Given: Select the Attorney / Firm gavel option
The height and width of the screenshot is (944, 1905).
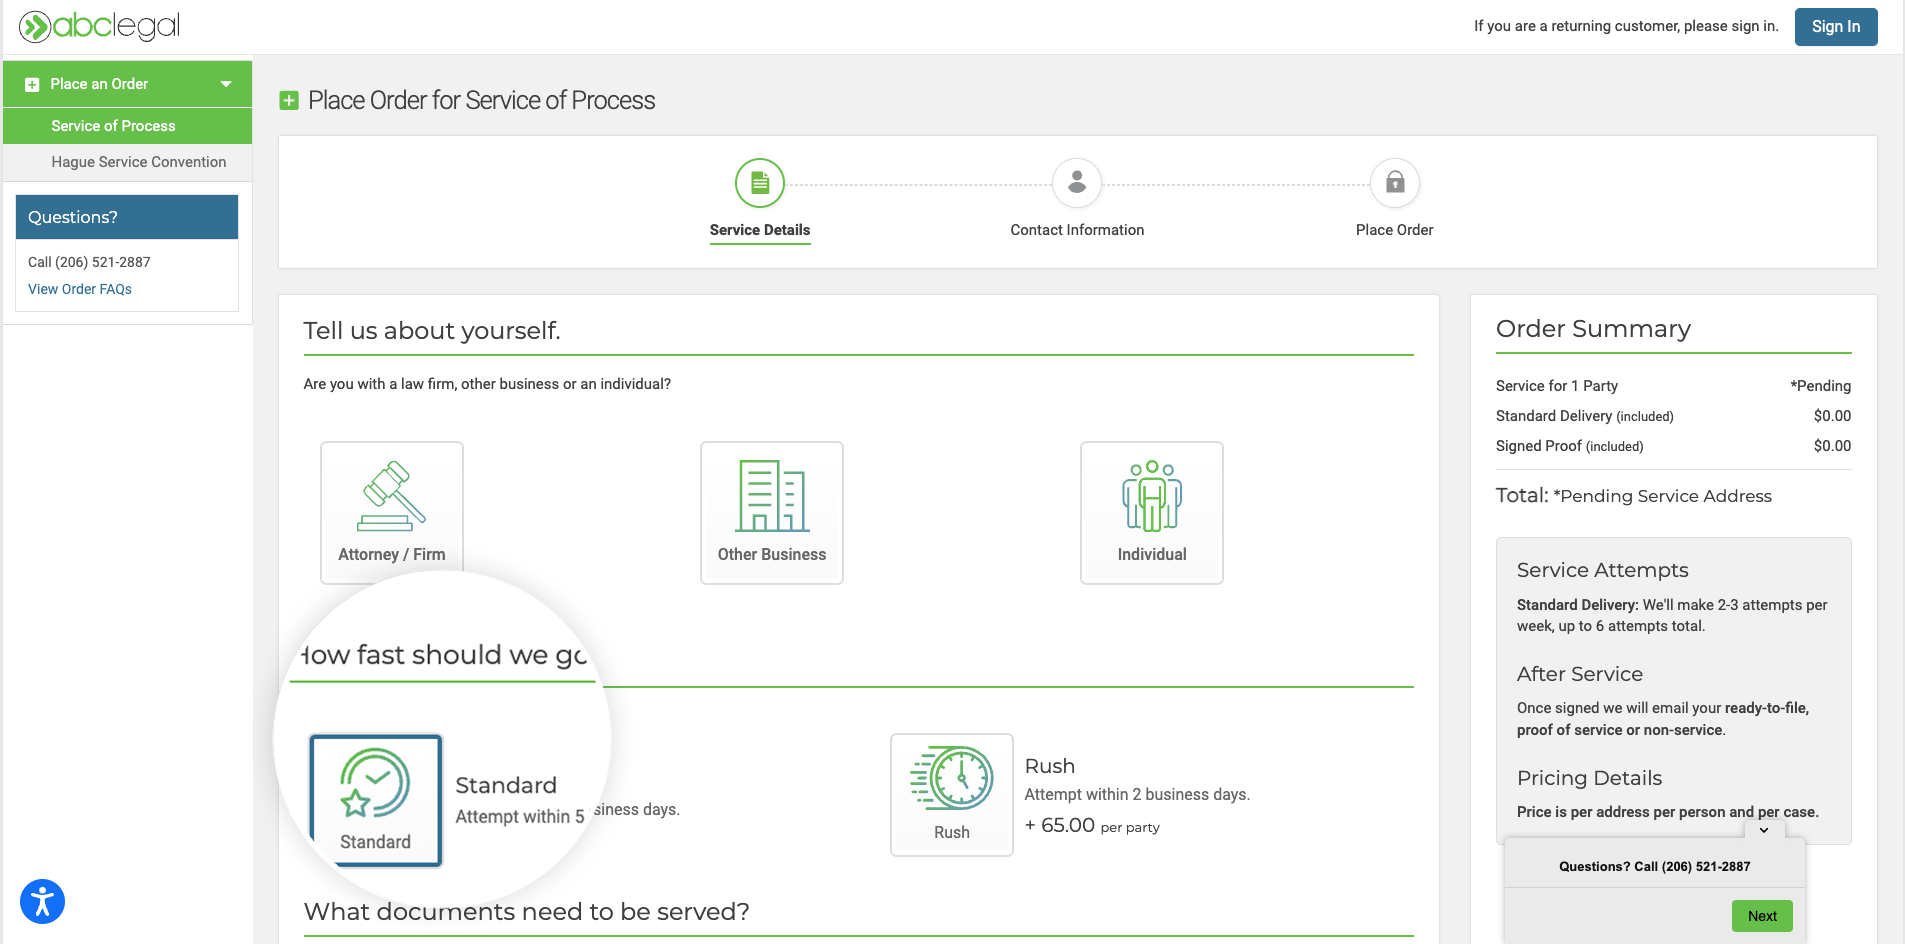Looking at the screenshot, I should (x=391, y=512).
